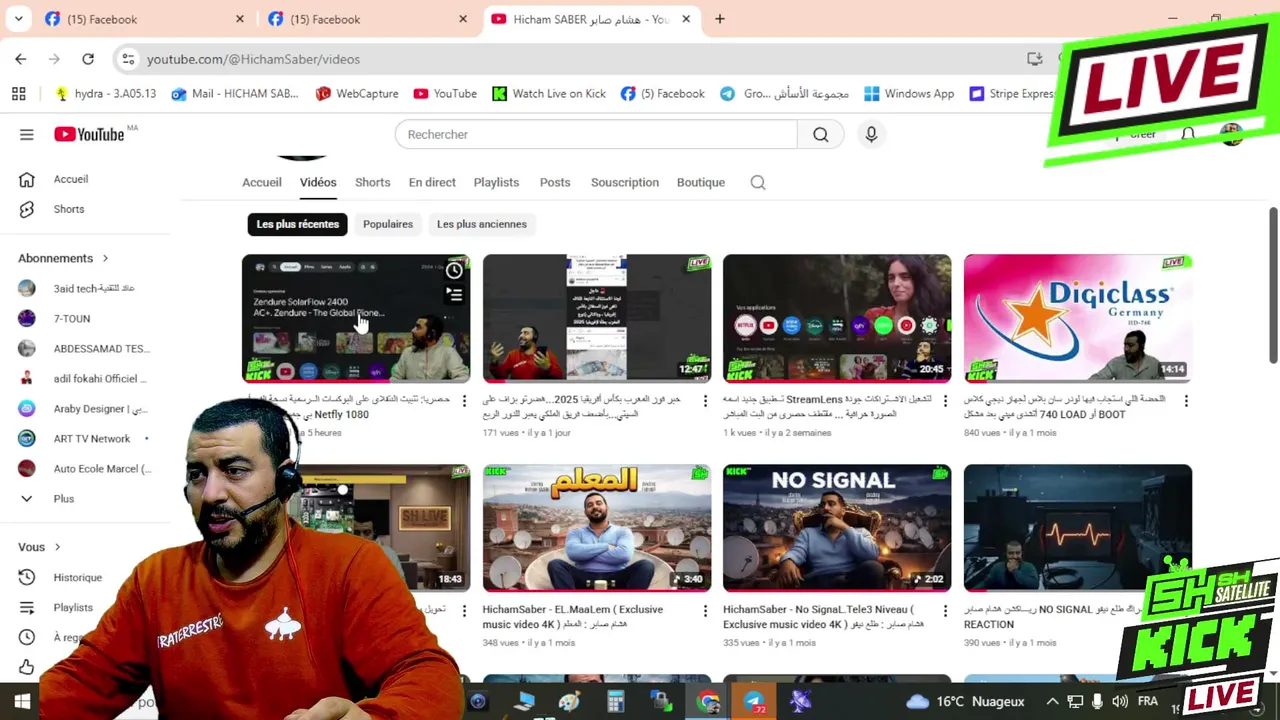Screen dimensions: 1280x720
Task: Reload the page with refresh button
Action: (x=88, y=59)
